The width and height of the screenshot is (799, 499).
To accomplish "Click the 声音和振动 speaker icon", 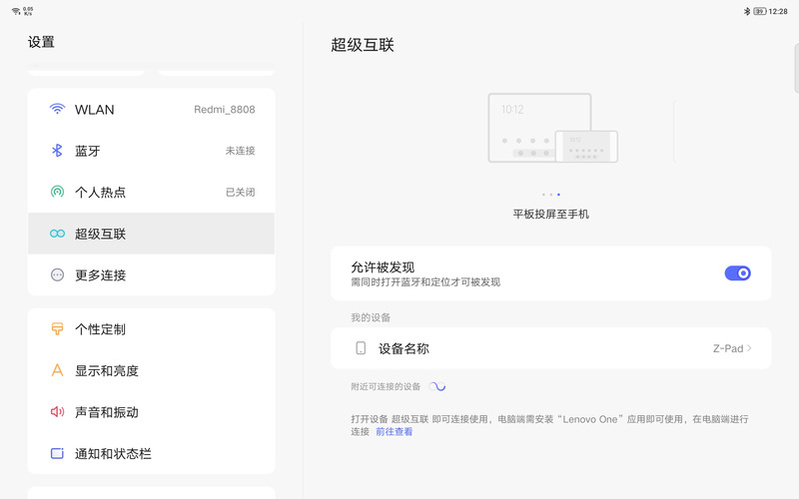I will [x=57, y=412].
